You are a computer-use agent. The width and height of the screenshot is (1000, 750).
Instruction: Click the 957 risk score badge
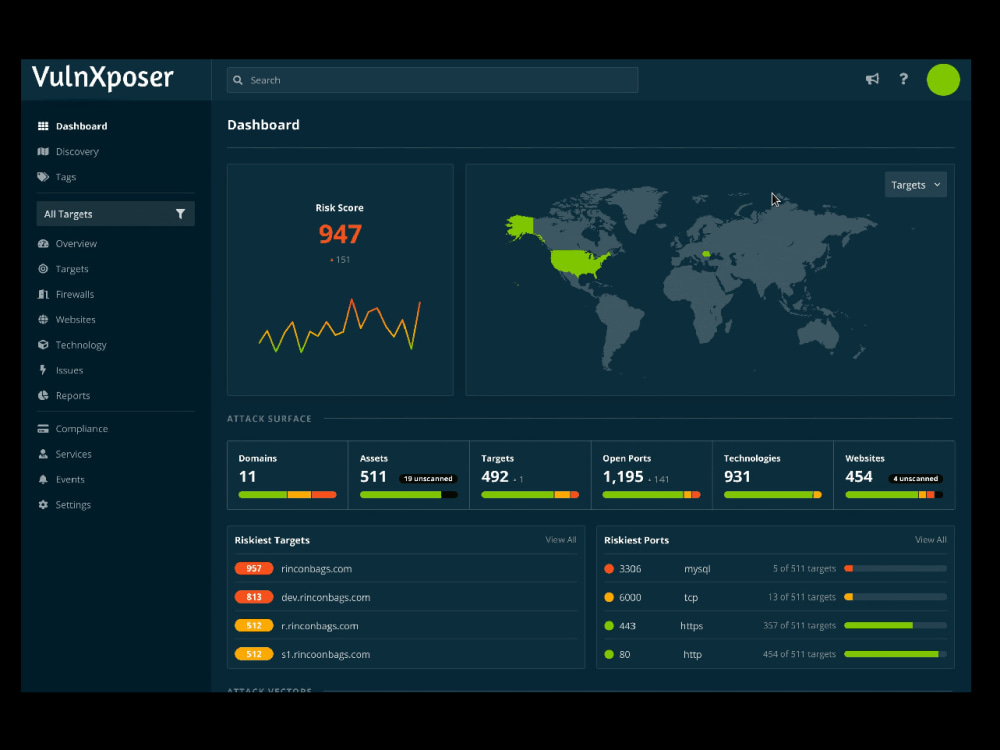pos(254,568)
